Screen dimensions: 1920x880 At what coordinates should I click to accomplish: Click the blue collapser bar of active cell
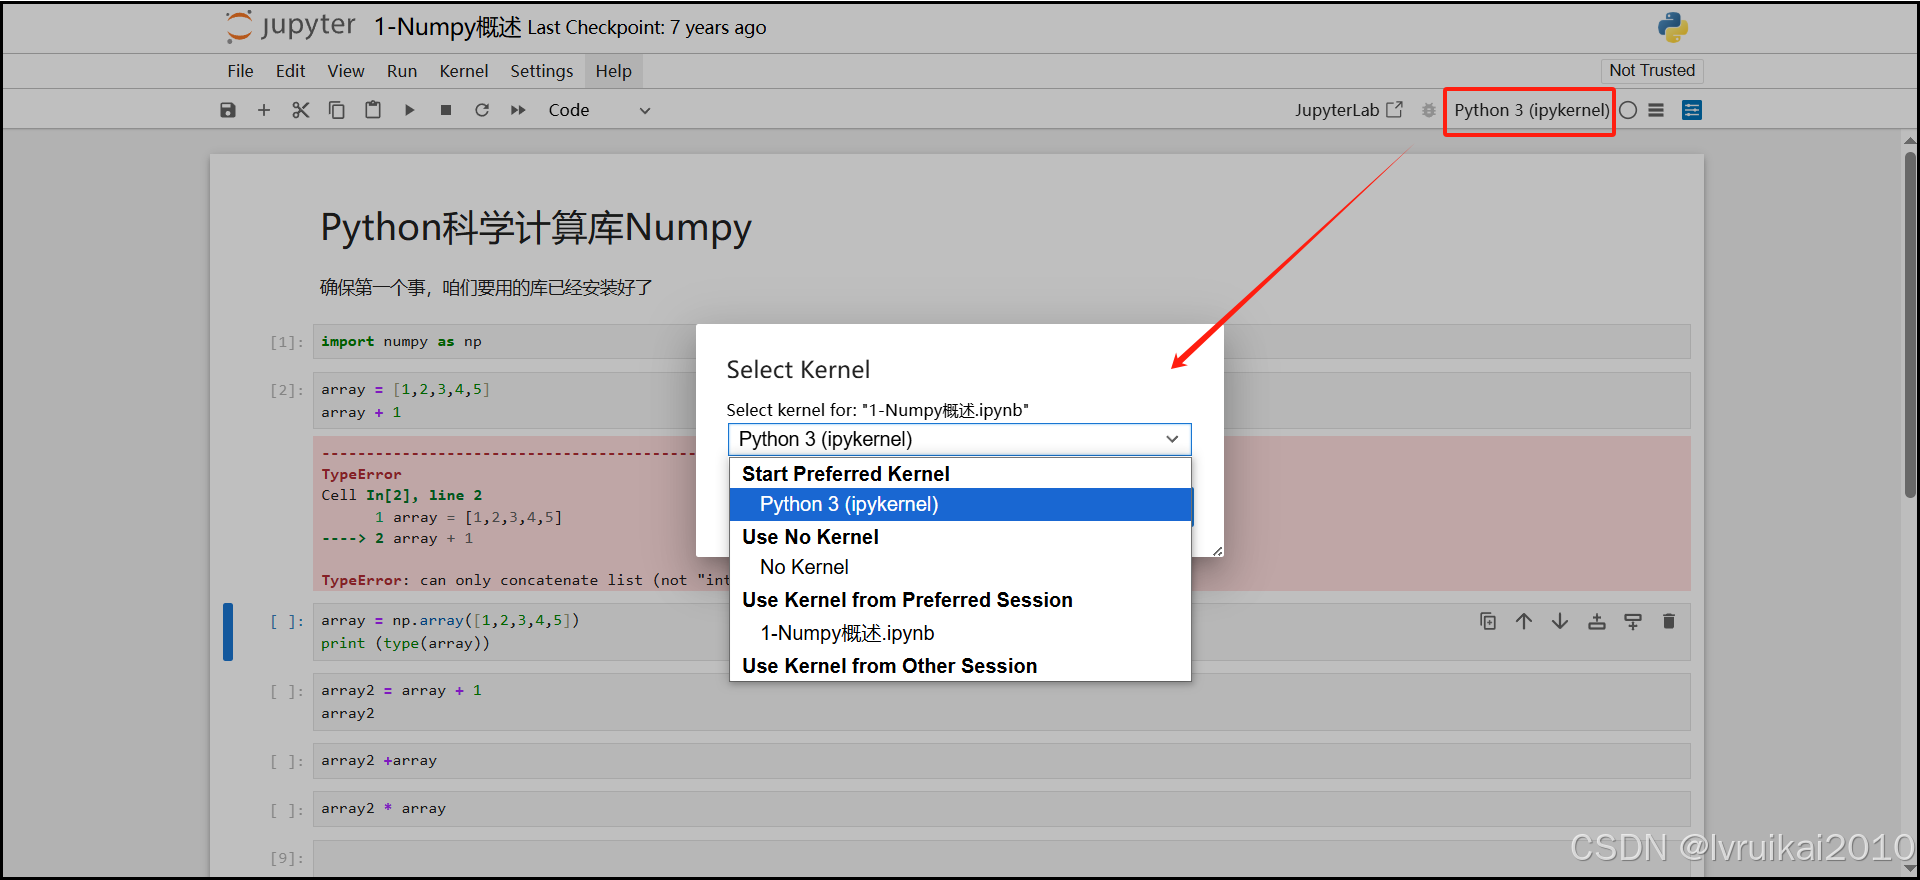click(228, 632)
